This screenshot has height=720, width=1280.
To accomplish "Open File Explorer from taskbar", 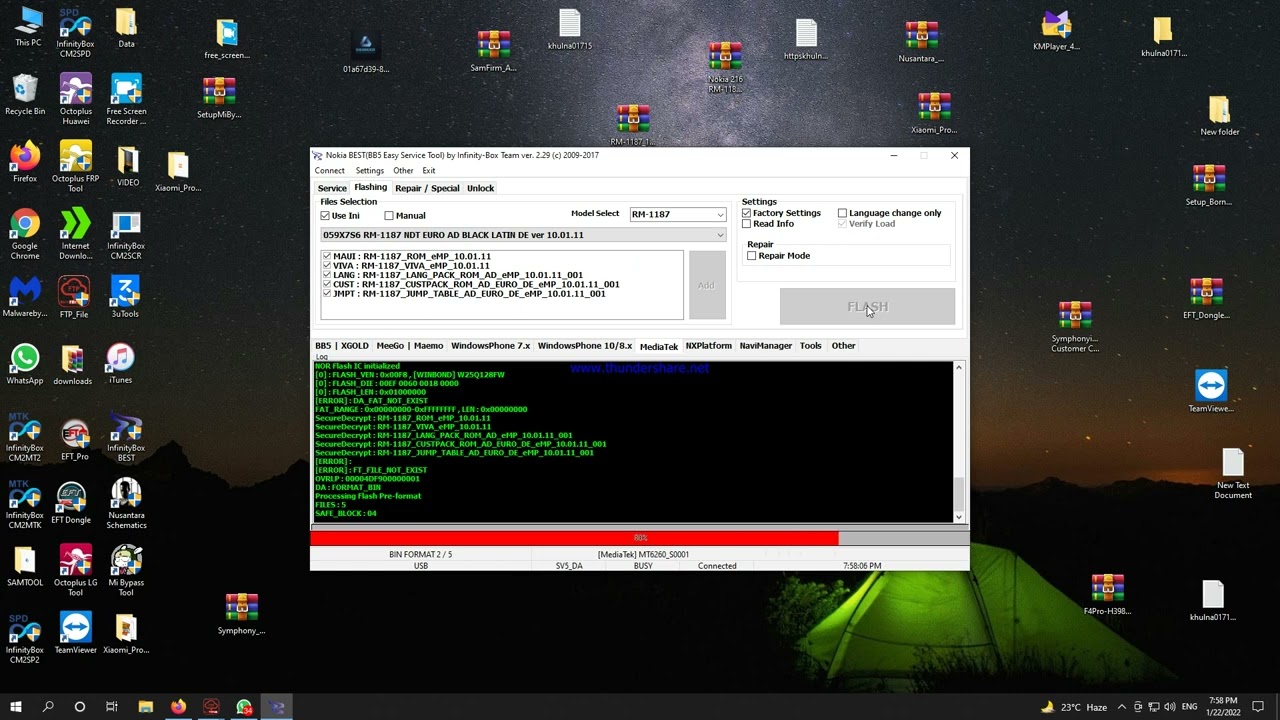I will pos(145,707).
